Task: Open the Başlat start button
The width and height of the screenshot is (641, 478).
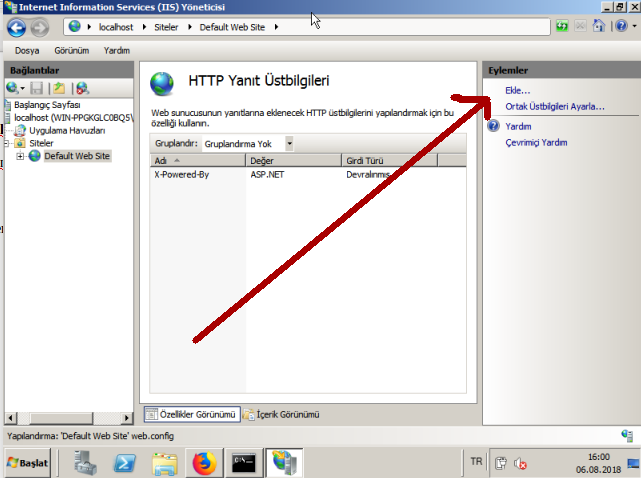Action: click(x=28, y=463)
